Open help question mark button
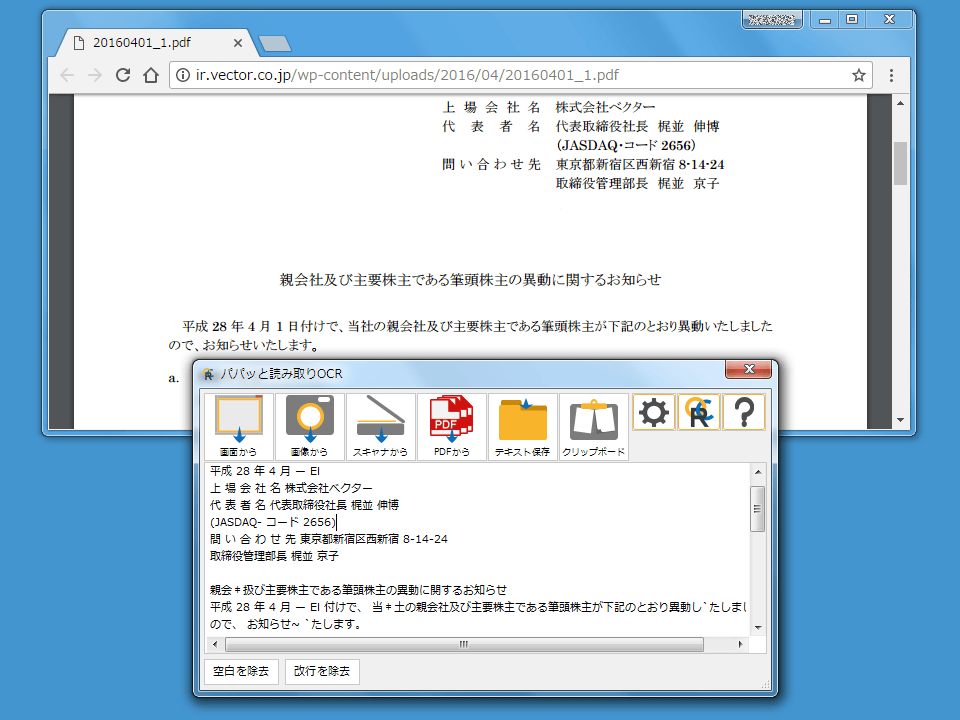This screenshot has width=960, height=720. (744, 413)
